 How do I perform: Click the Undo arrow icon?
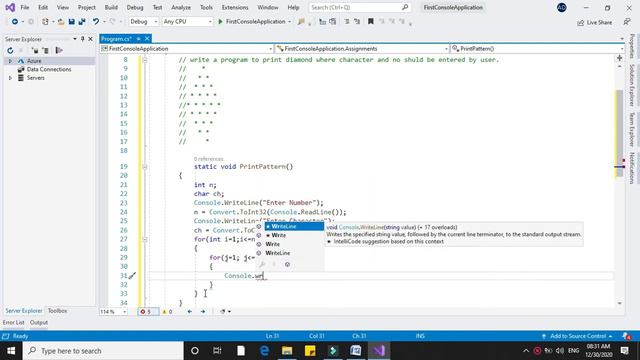(x=96, y=22)
